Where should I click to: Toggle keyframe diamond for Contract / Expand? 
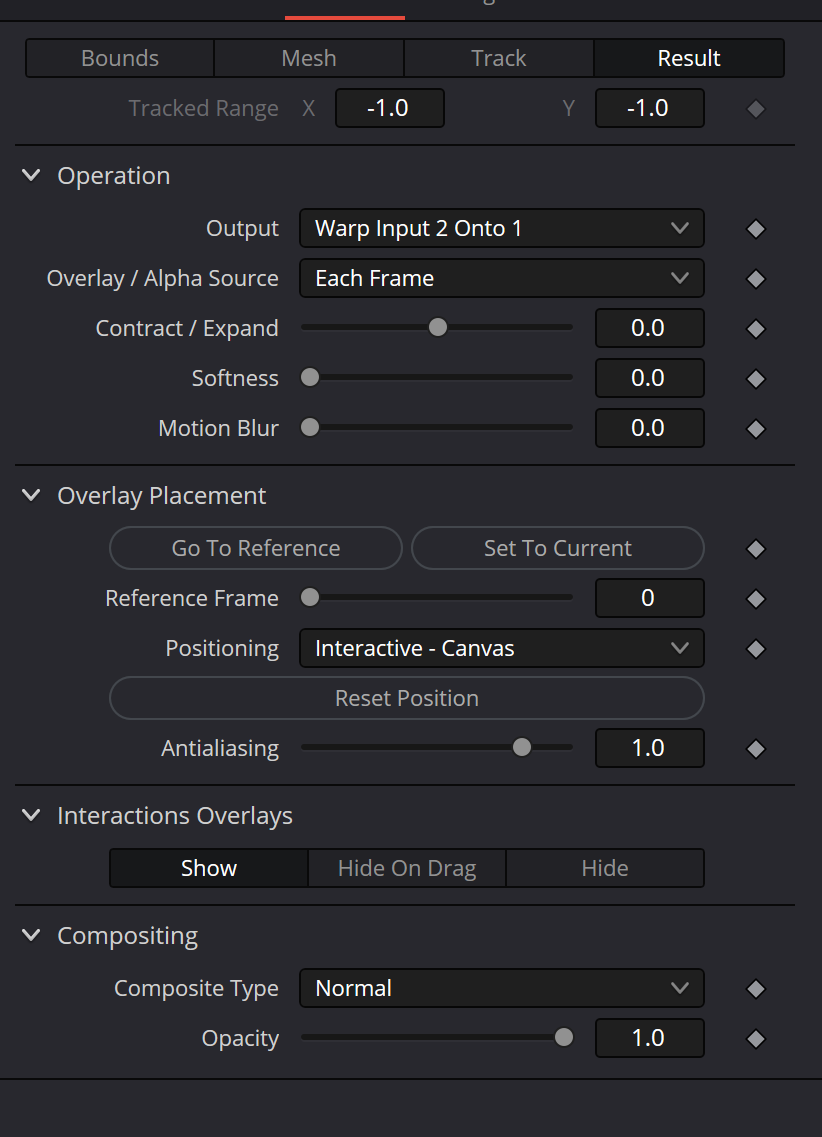point(755,329)
